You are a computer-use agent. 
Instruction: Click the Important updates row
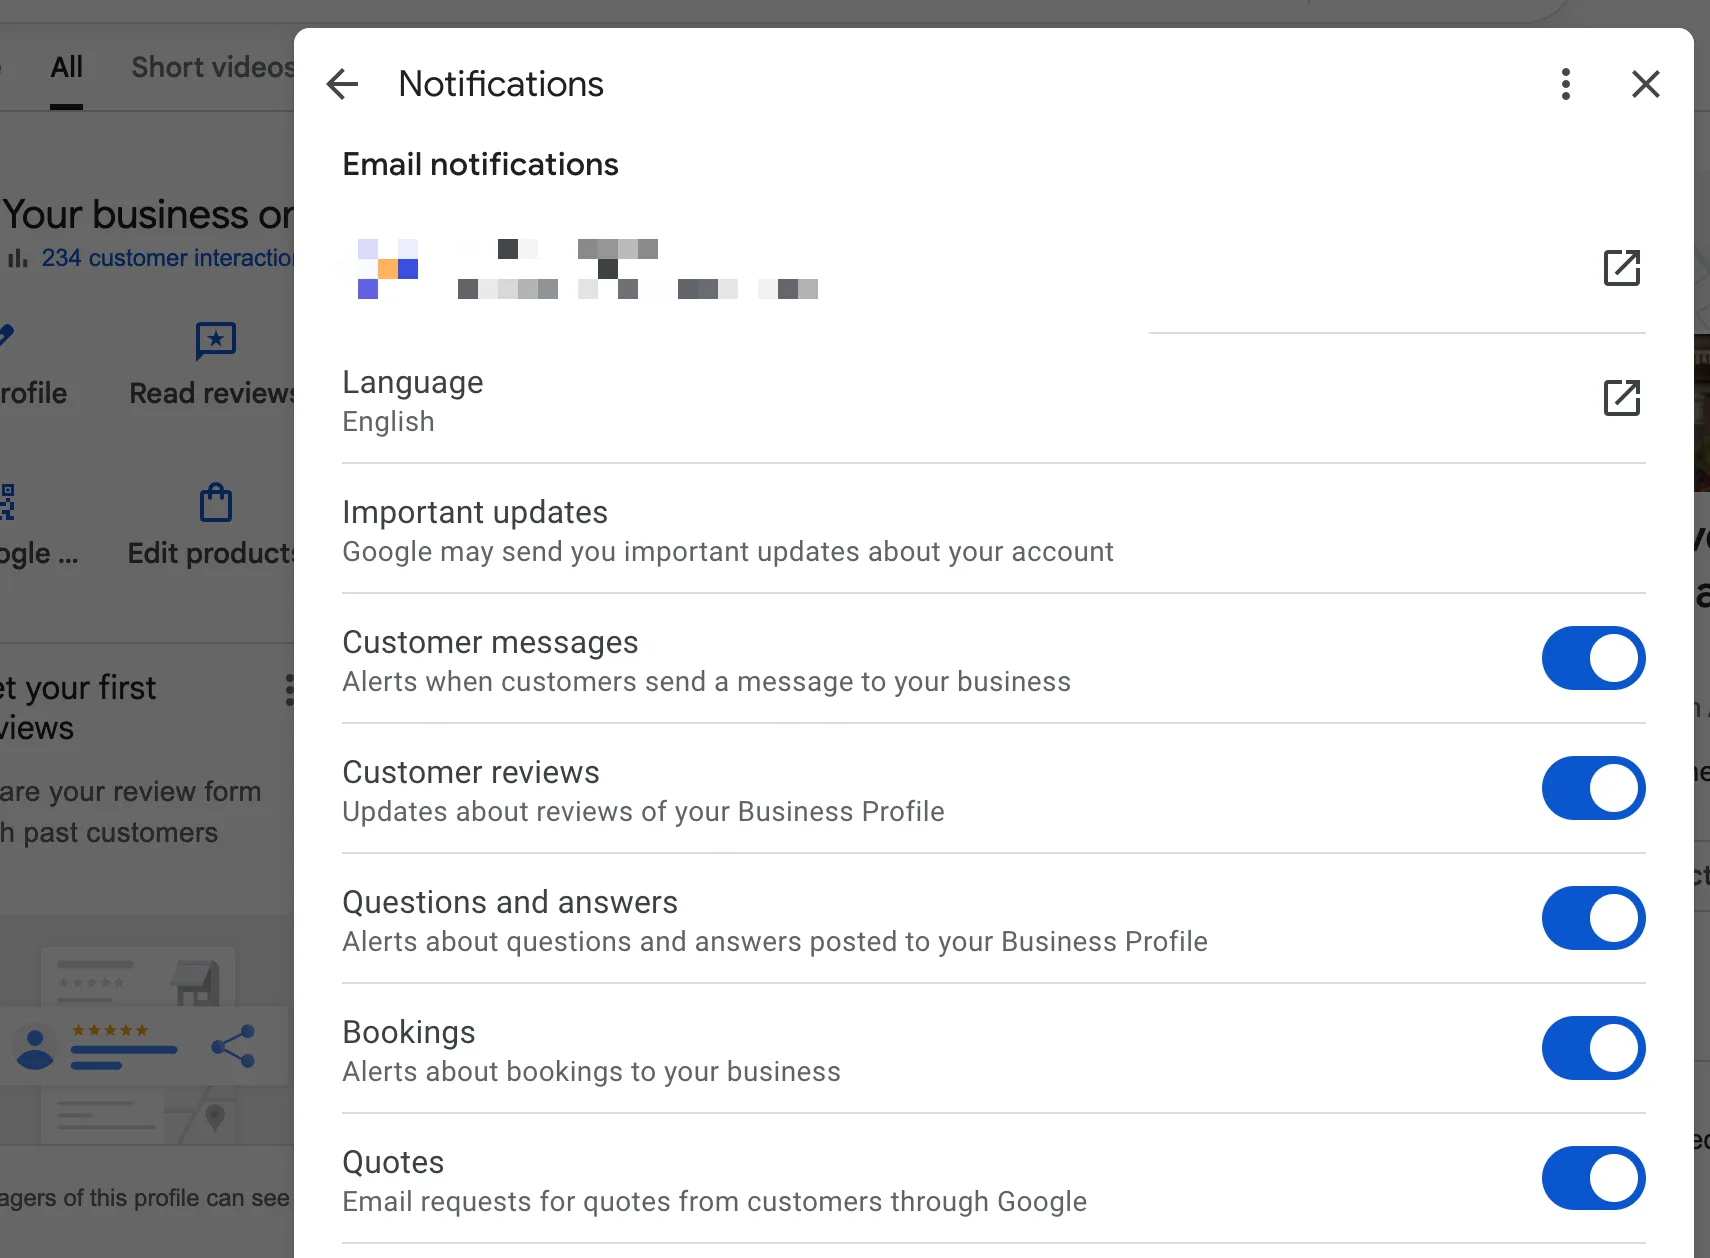coord(900,530)
